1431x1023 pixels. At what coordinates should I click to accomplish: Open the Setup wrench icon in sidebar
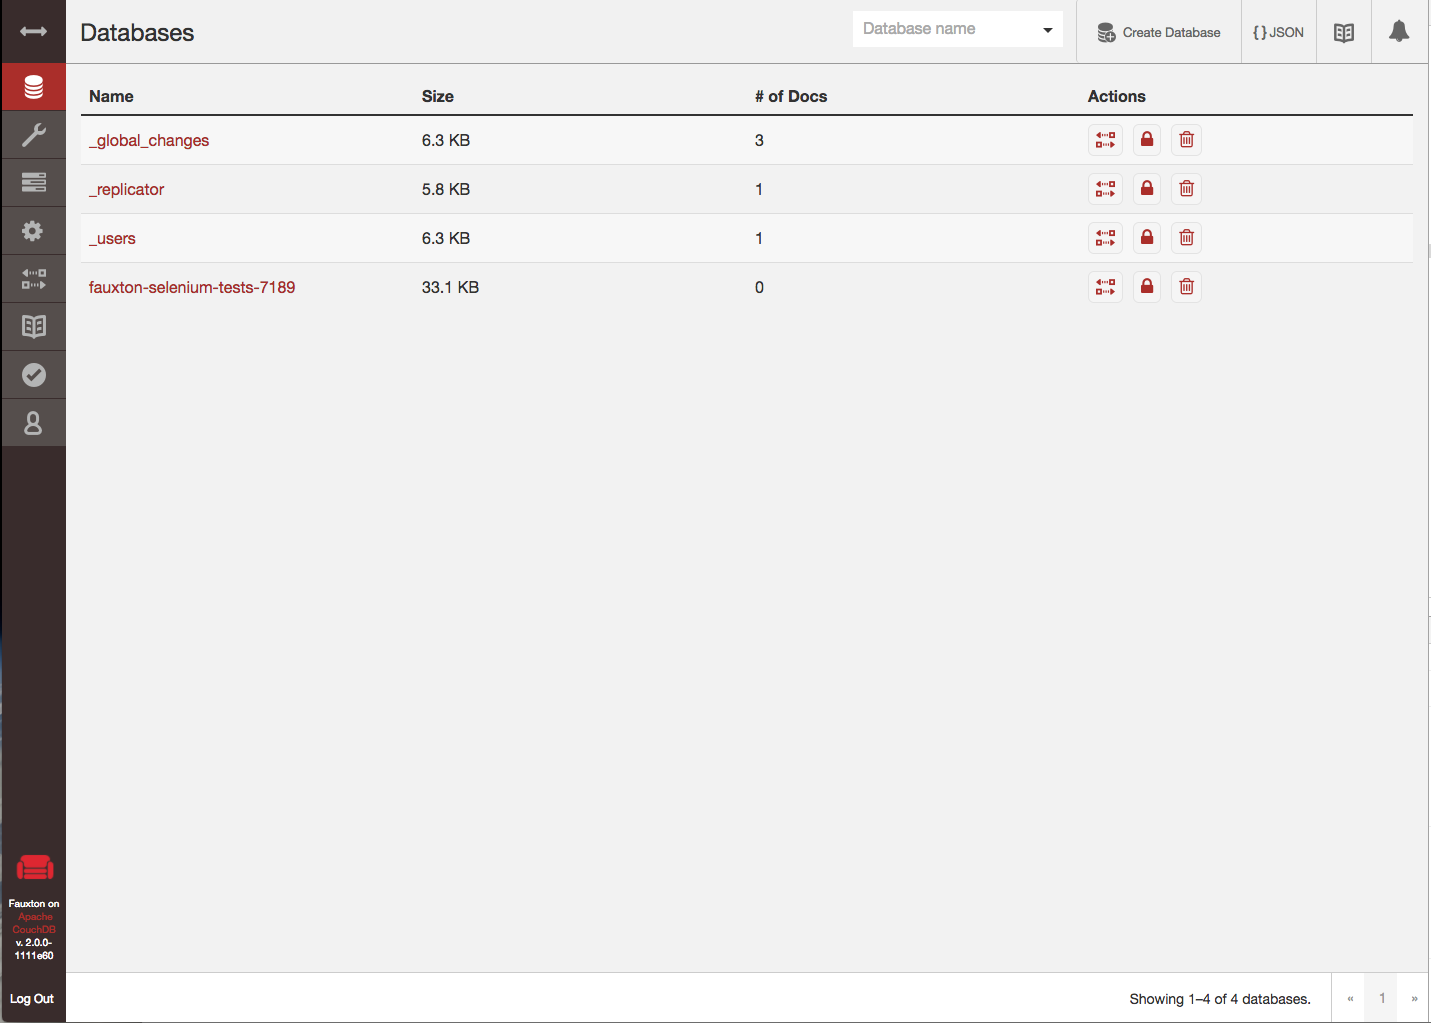coord(33,134)
